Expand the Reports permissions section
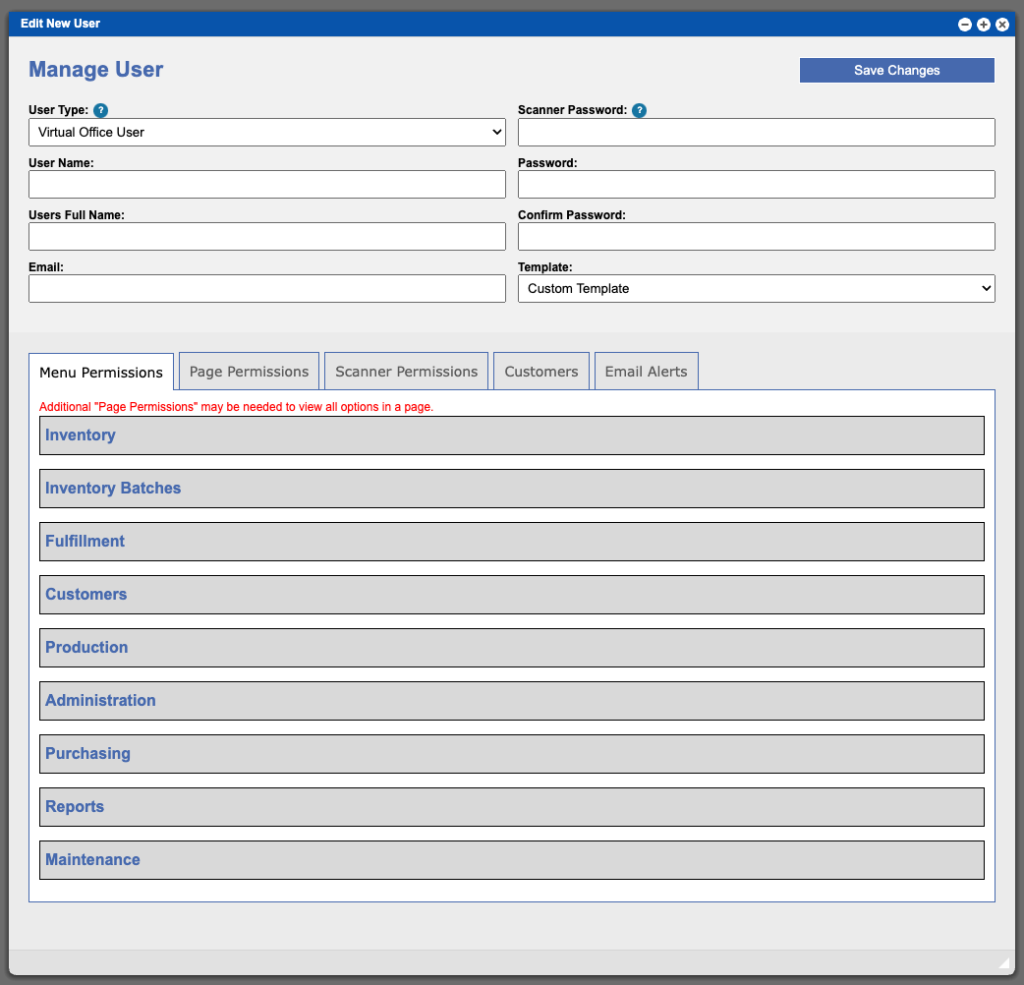The height and width of the screenshot is (985, 1024). [x=511, y=806]
